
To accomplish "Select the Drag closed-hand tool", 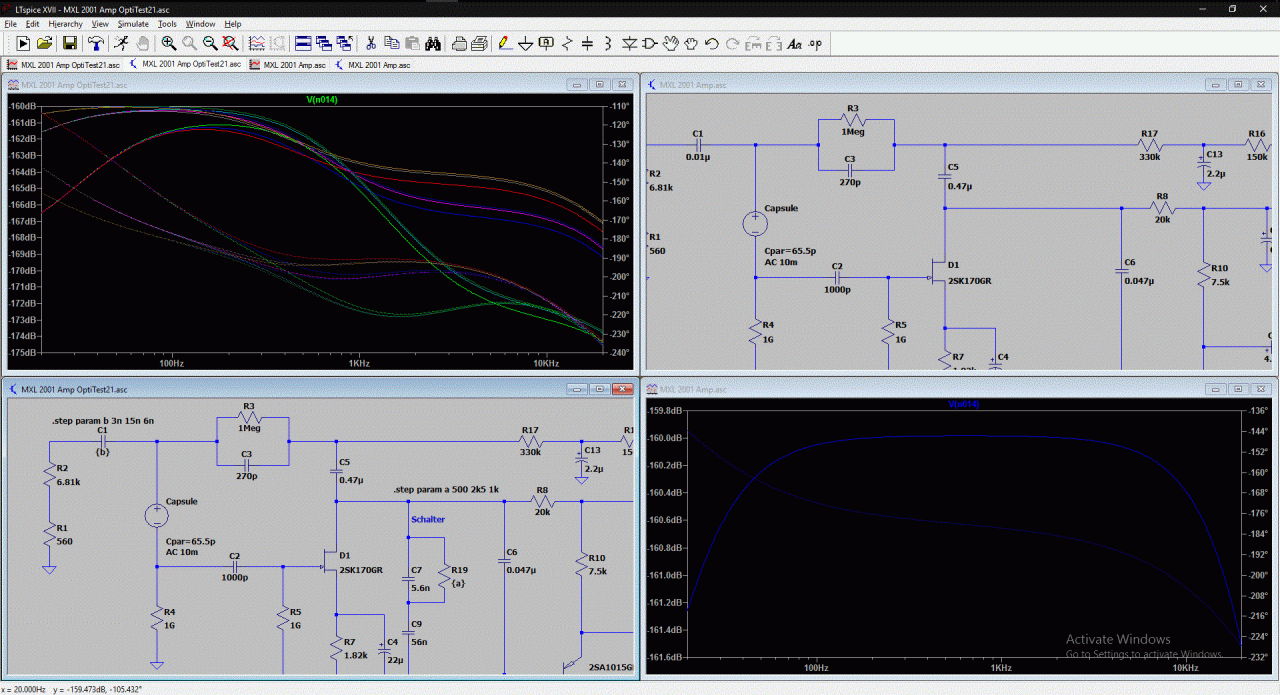I will point(691,43).
